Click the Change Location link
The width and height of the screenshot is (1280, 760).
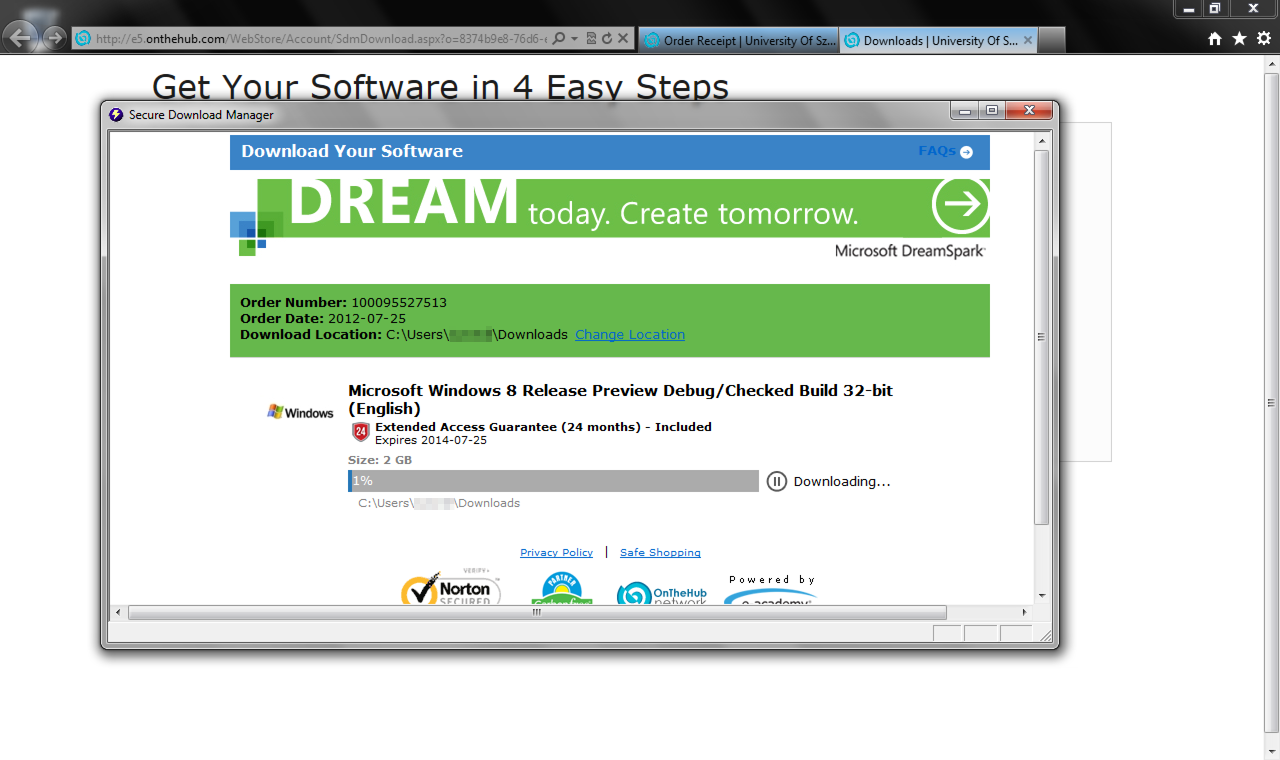(x=630, y=334)
